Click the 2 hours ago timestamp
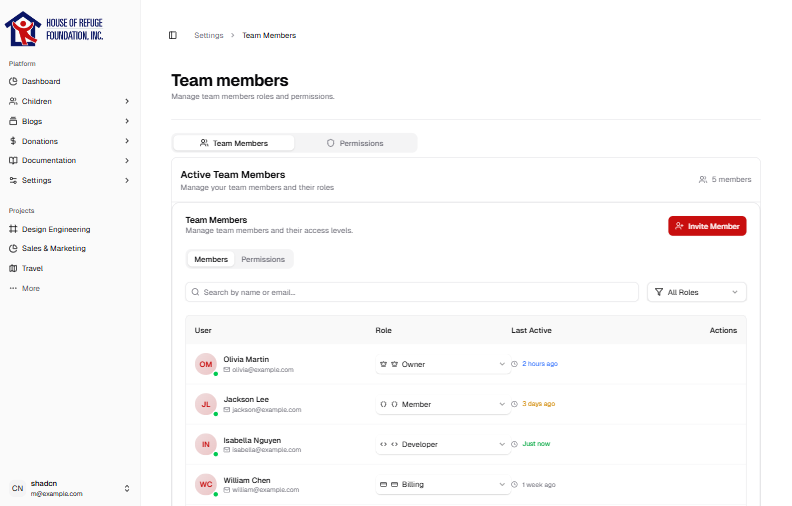Viewport: 792px width, 506px height. coord(540,364)
